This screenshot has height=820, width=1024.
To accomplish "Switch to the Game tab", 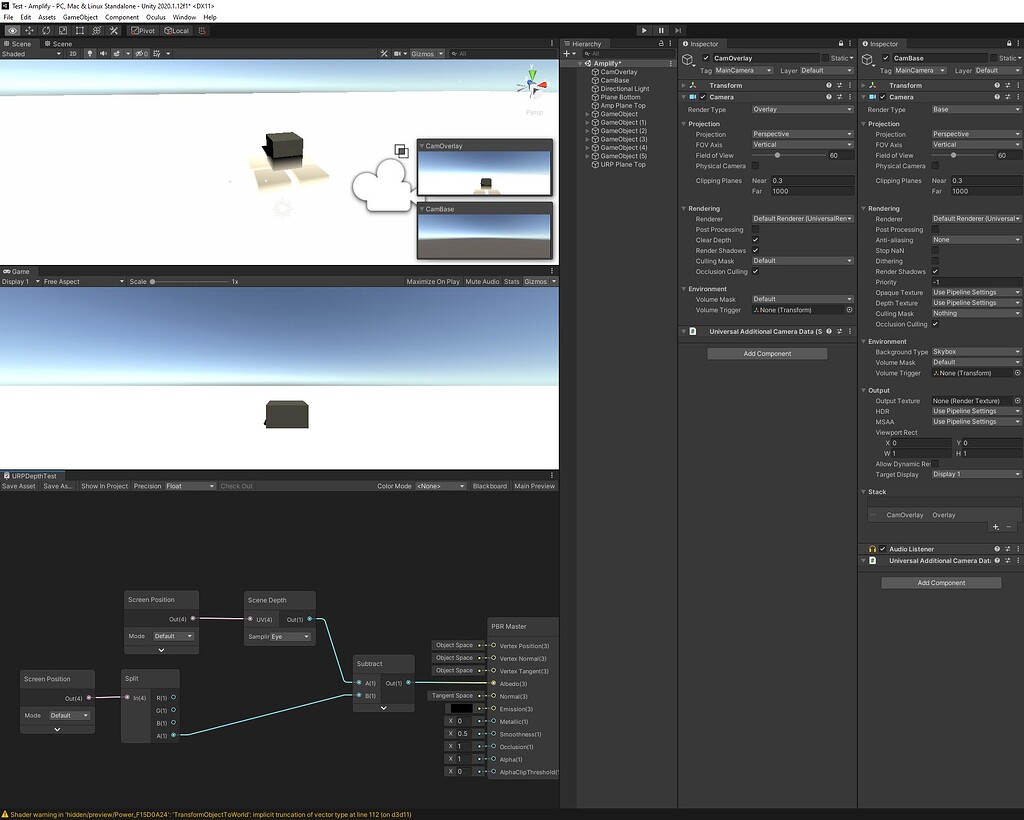I will coord(18,271).
